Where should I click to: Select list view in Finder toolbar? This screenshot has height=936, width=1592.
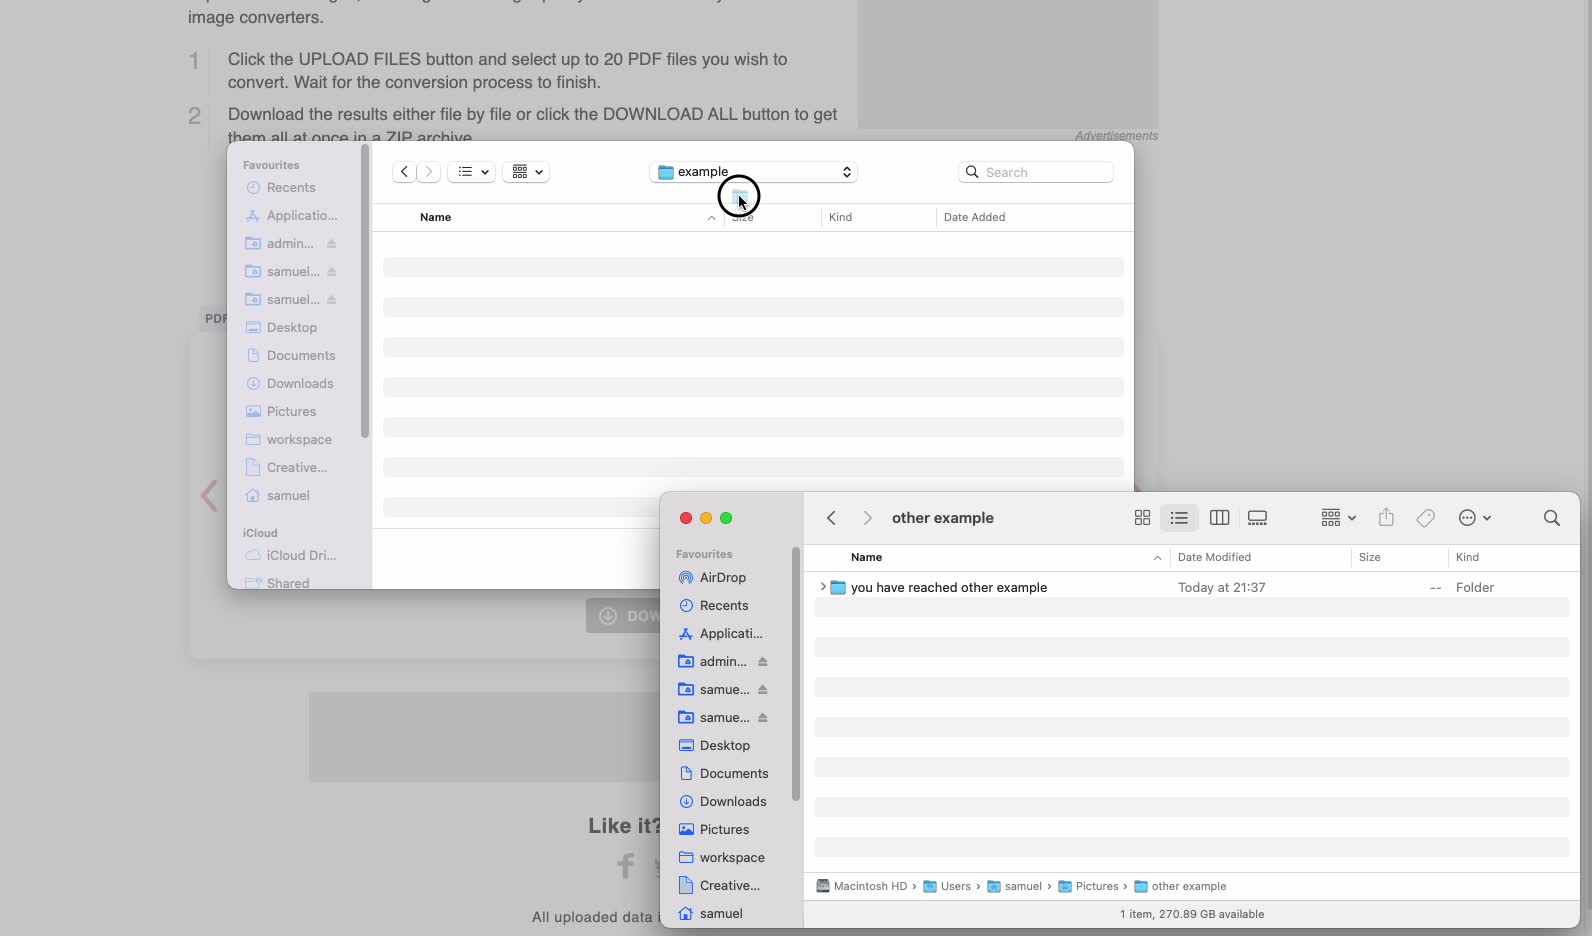coord(1179,518)
